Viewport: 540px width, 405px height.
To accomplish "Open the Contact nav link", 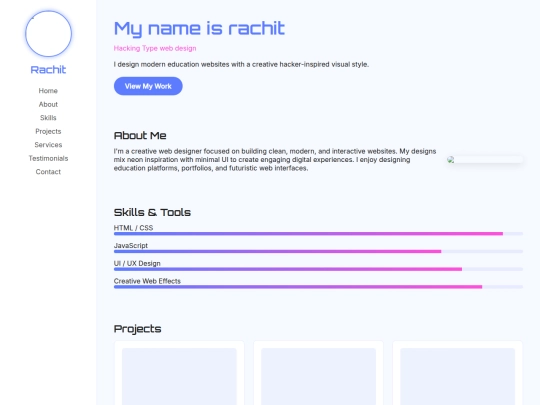I will pos(48,172).
